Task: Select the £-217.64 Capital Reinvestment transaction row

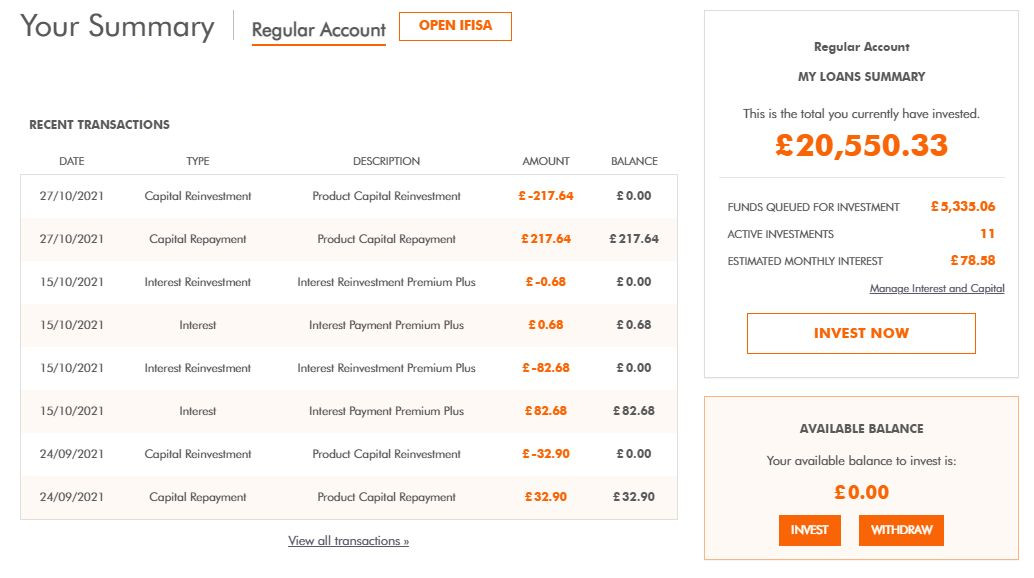Action: 349,196
